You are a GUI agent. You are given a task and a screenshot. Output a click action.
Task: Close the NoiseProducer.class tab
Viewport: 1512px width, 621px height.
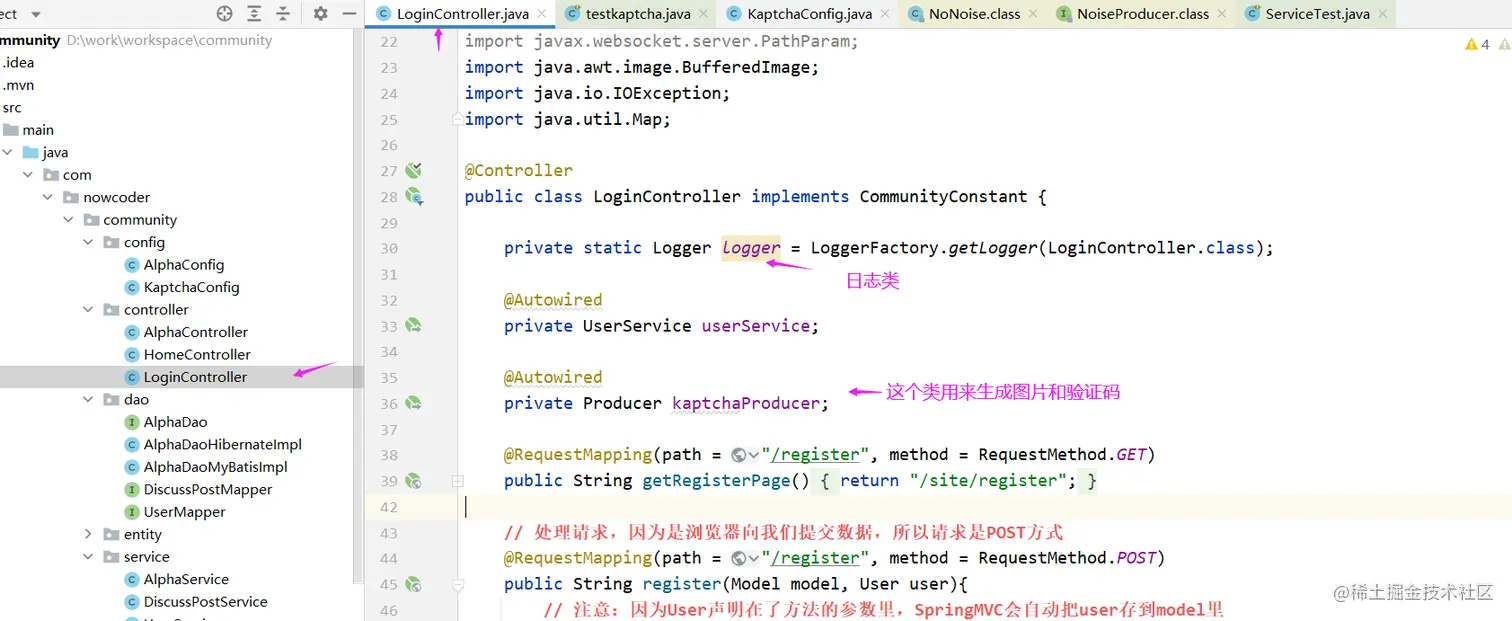[x=1221, y=14]
